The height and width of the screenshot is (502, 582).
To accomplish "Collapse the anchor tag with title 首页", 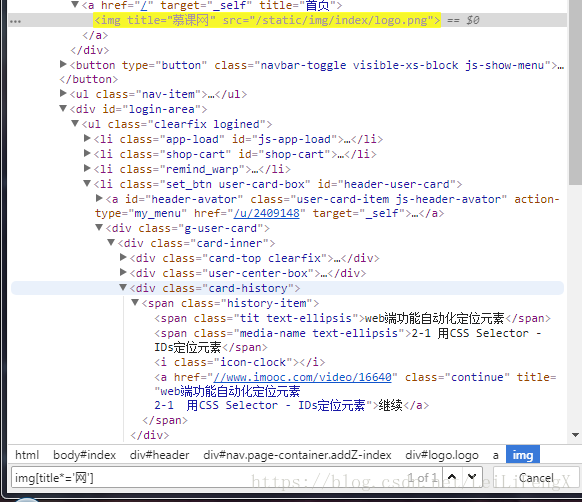I will [75, 4].
